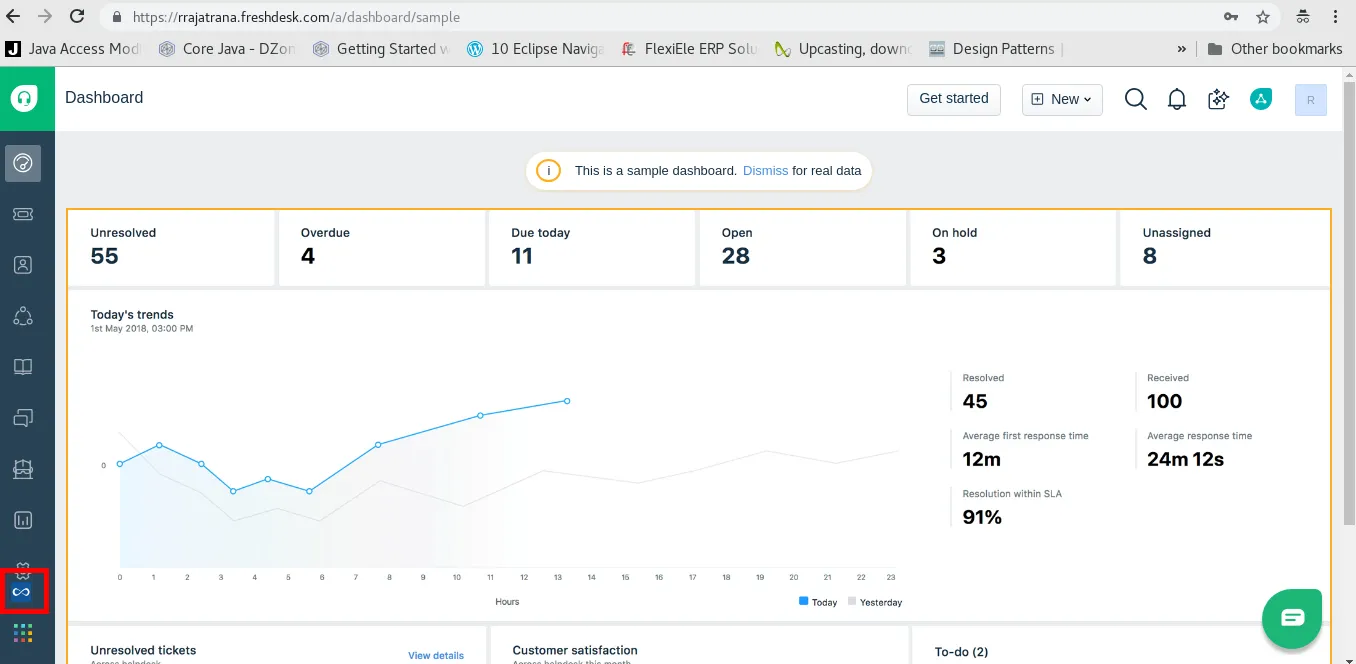Open the Solutions book icon in sidebar

[x=23, y=367]
